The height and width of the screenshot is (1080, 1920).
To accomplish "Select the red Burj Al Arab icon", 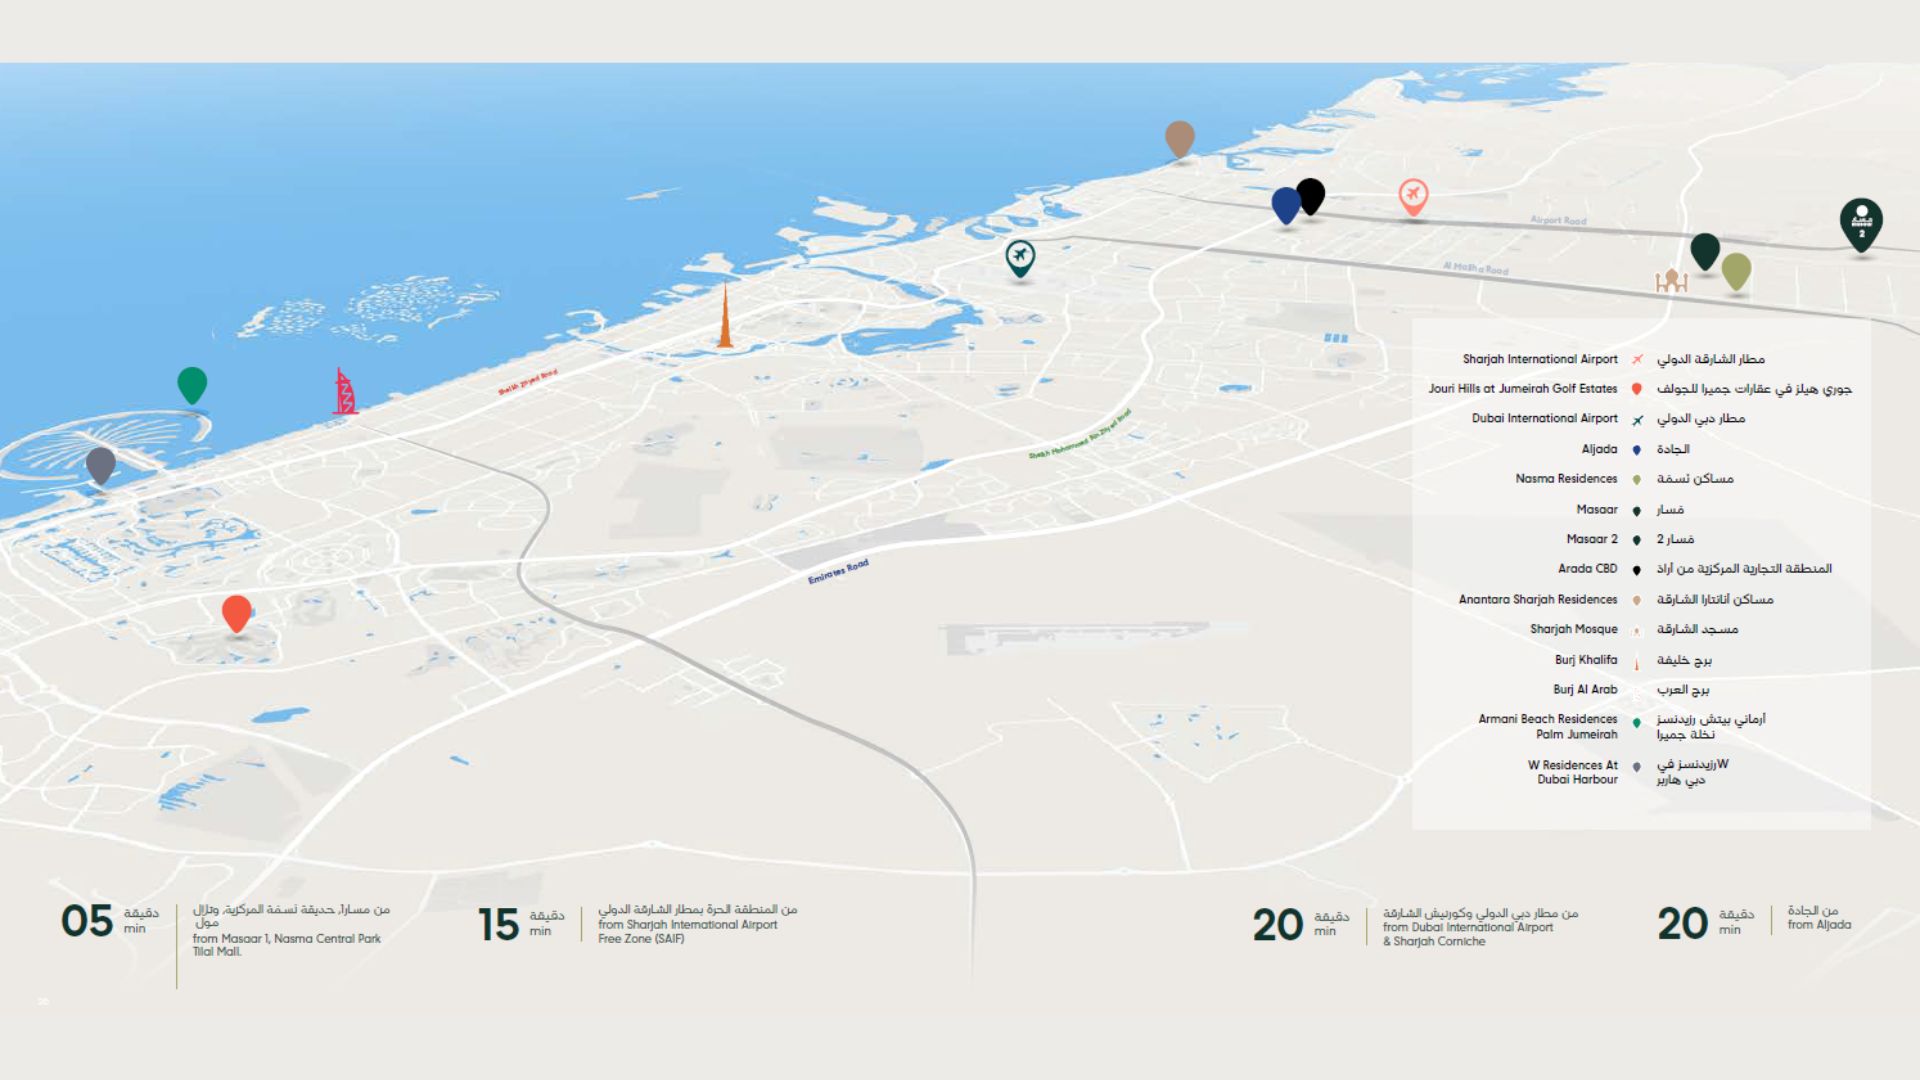I will (344, 392).
